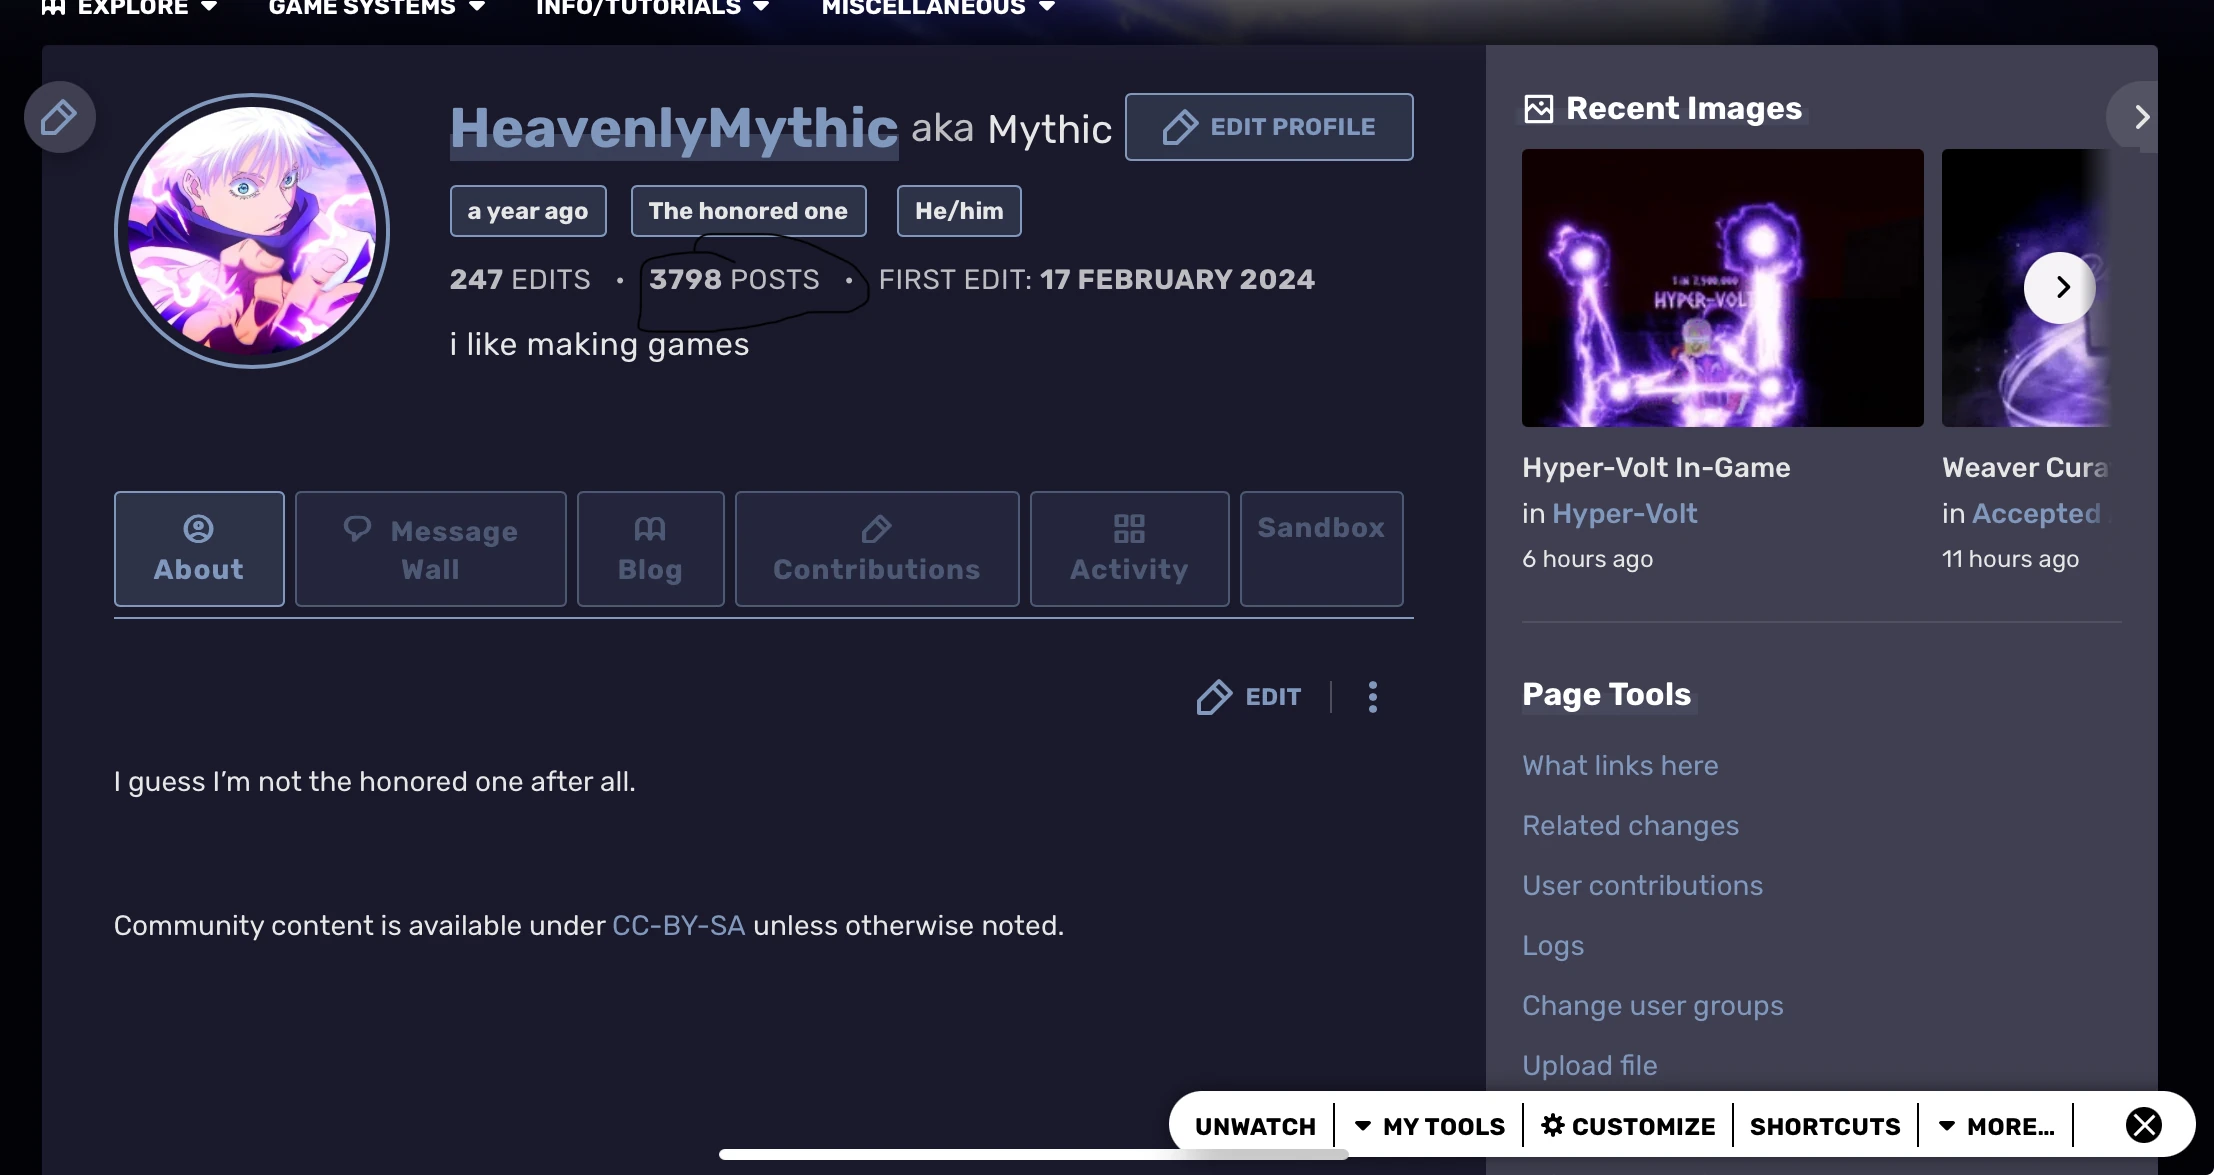
Task: Expand the Miscellaneous navigation dropdown
Action: 938,8
